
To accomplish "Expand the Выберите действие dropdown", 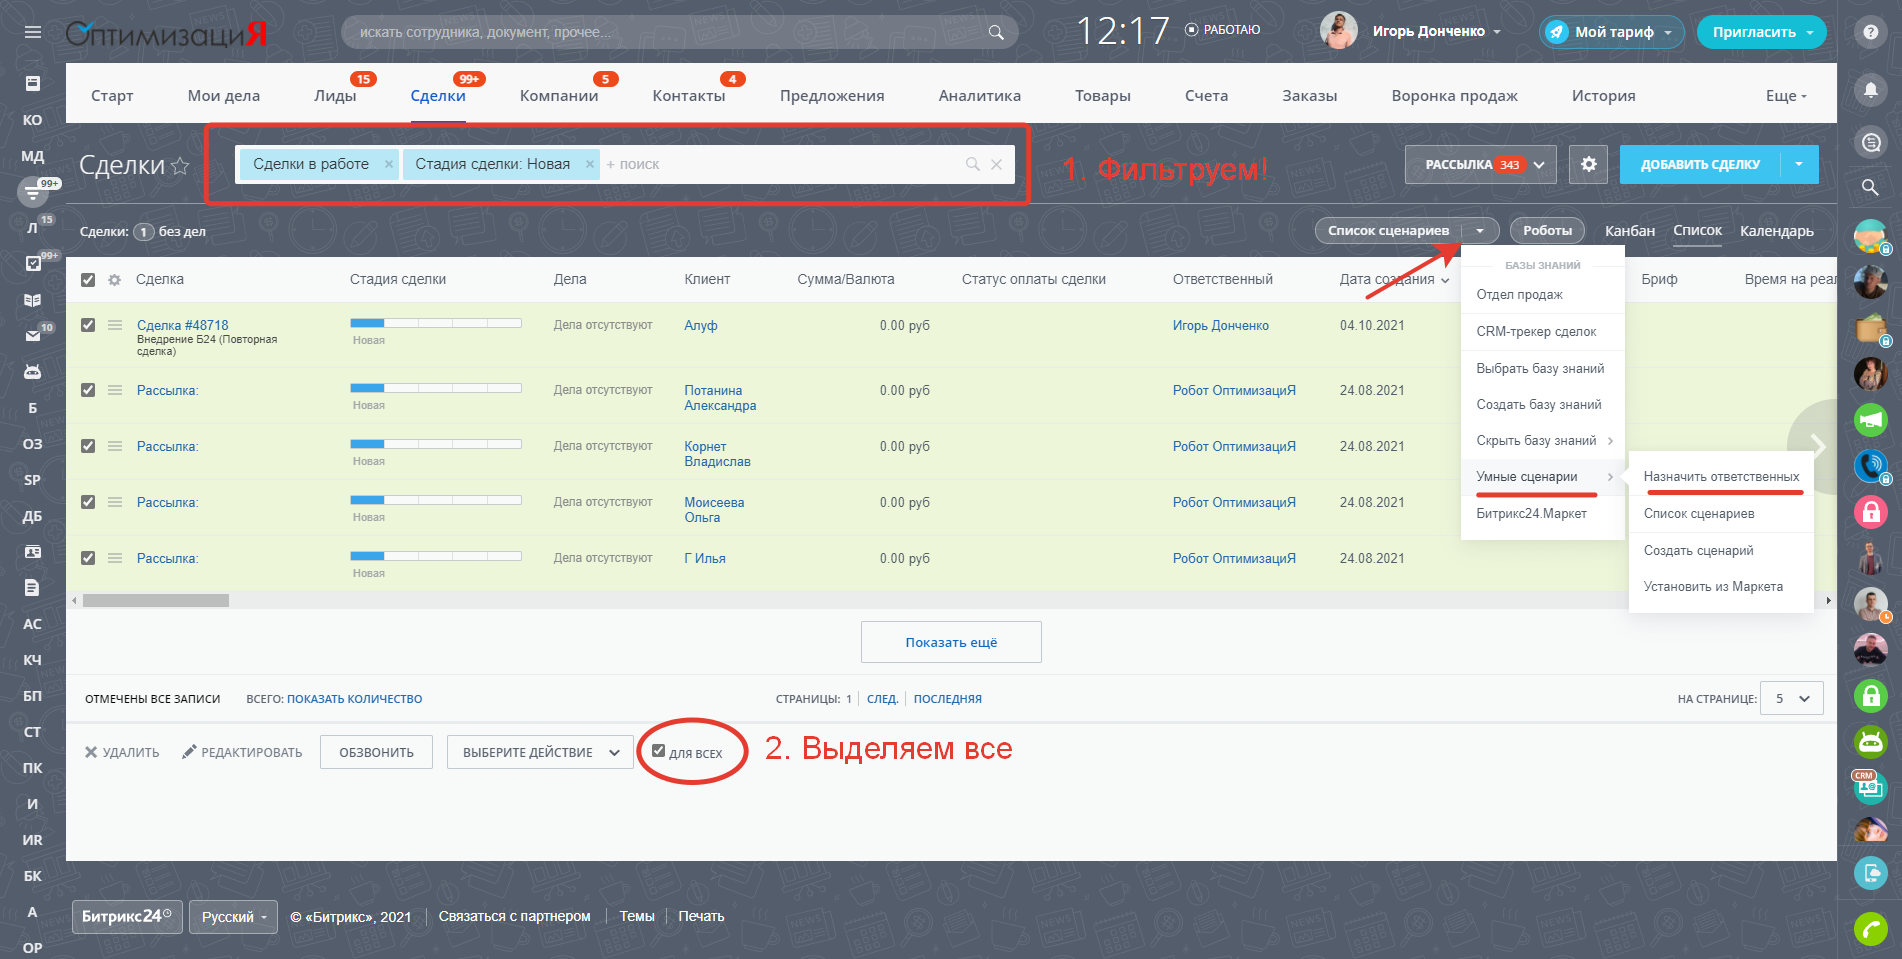I will pos(540,752).
